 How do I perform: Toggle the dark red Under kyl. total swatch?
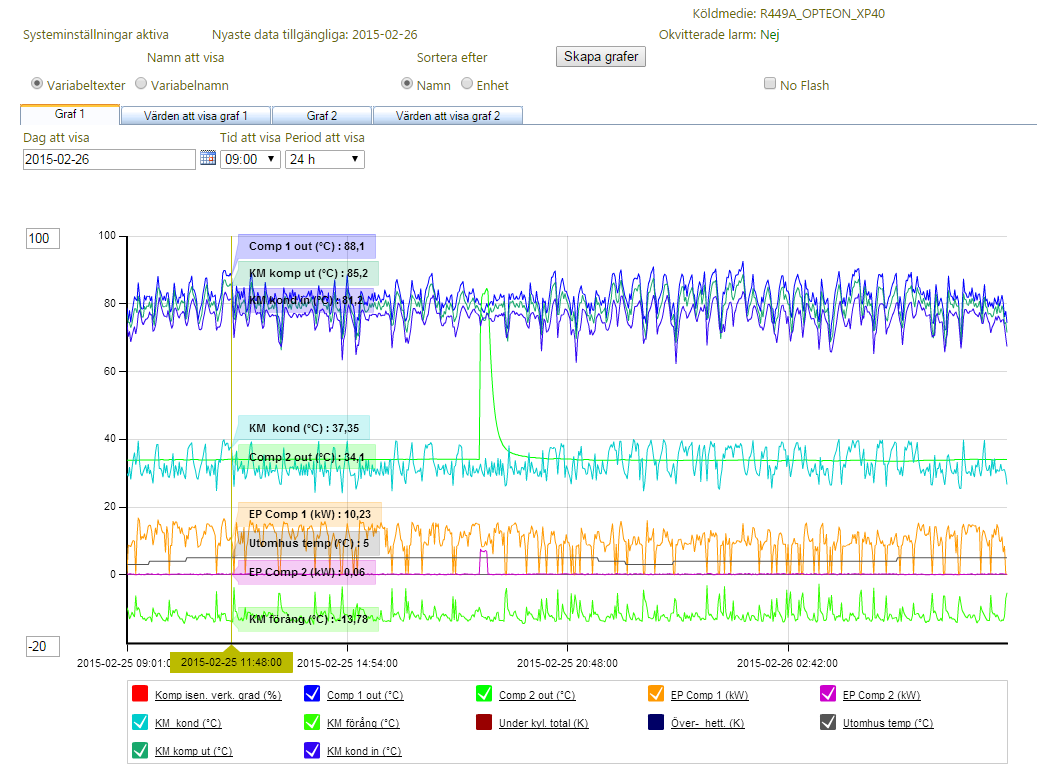(483, 722)
